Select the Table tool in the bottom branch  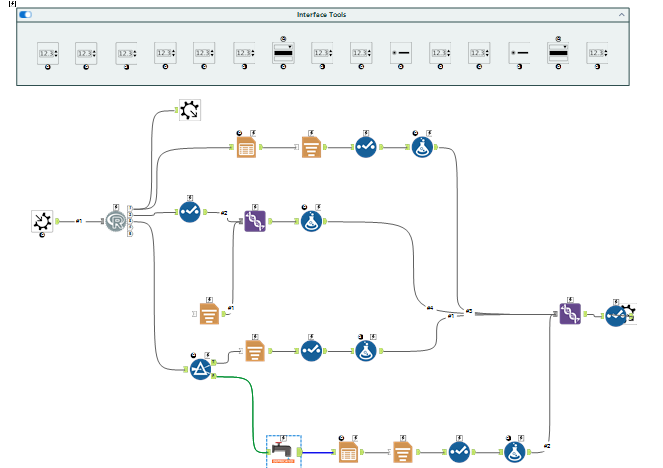click(348, 452)
